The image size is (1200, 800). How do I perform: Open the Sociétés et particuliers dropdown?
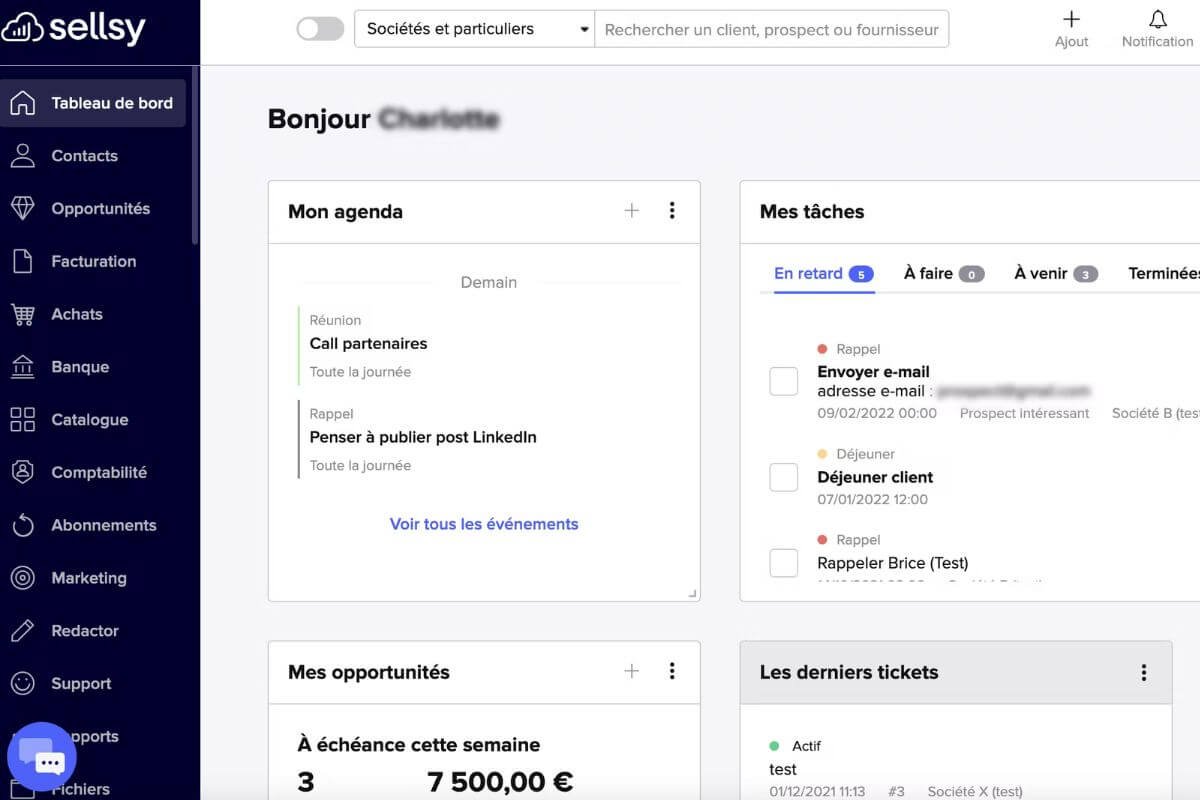coord(475,29)
